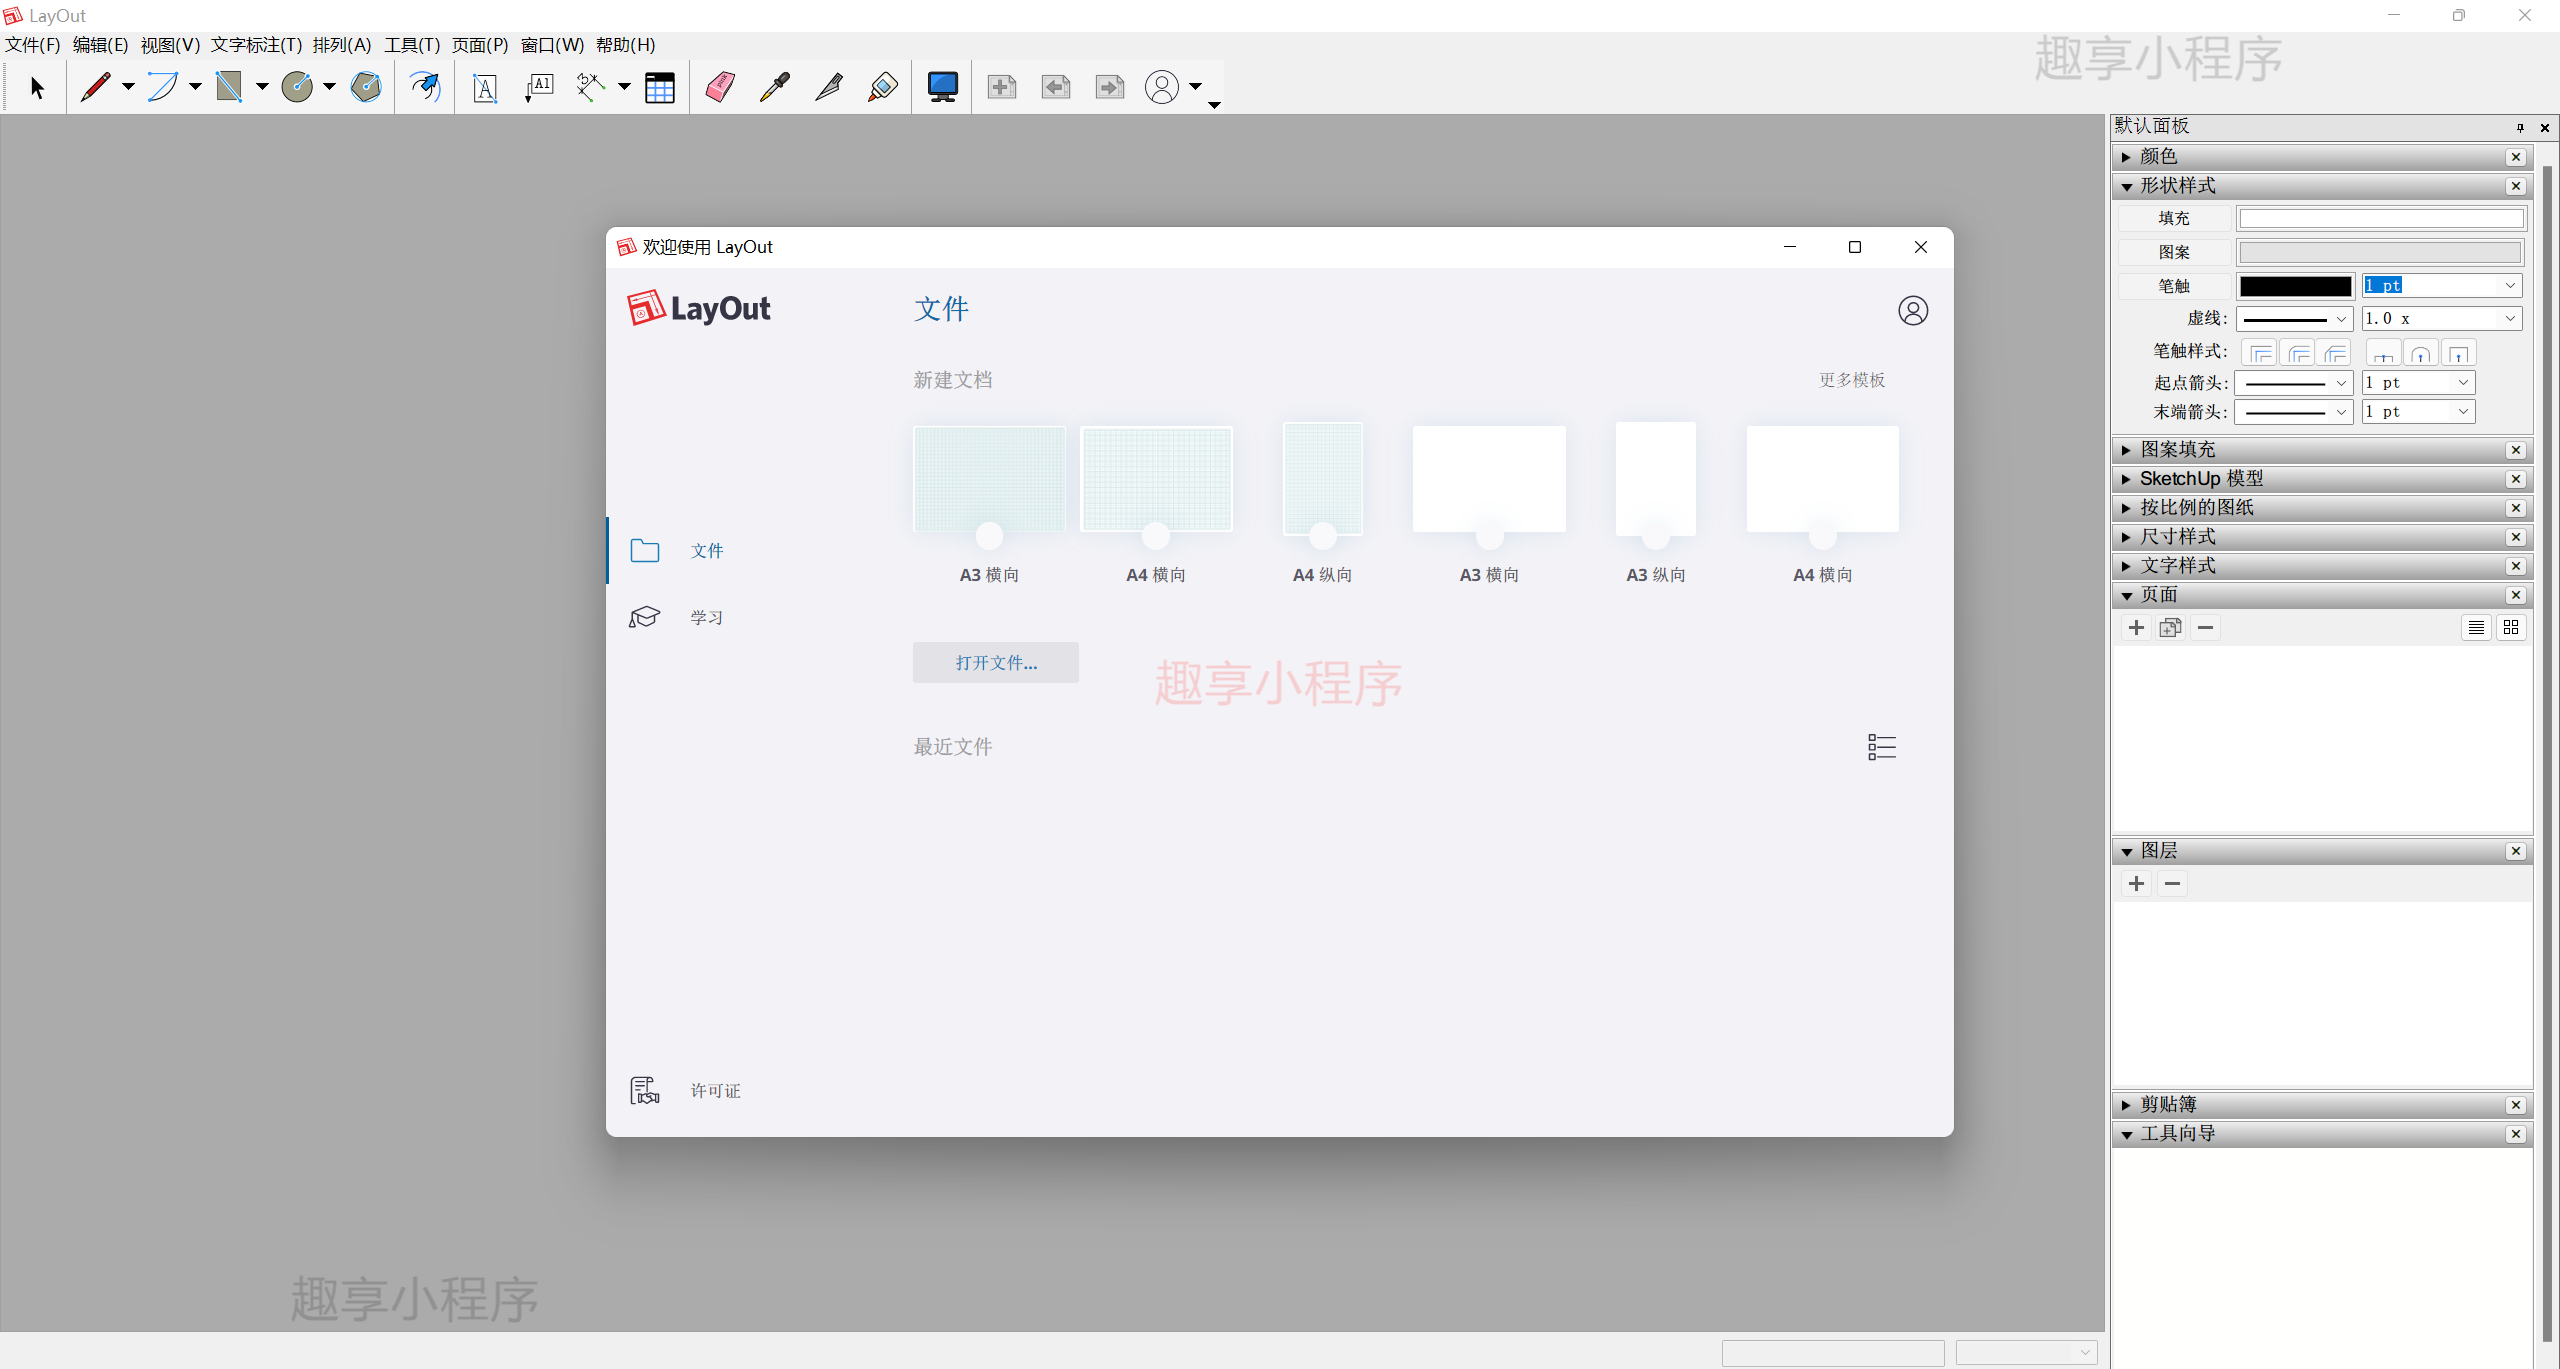Select the Linear Dimension tool
The image size is (2560, 1369).
tap(591, 87)
